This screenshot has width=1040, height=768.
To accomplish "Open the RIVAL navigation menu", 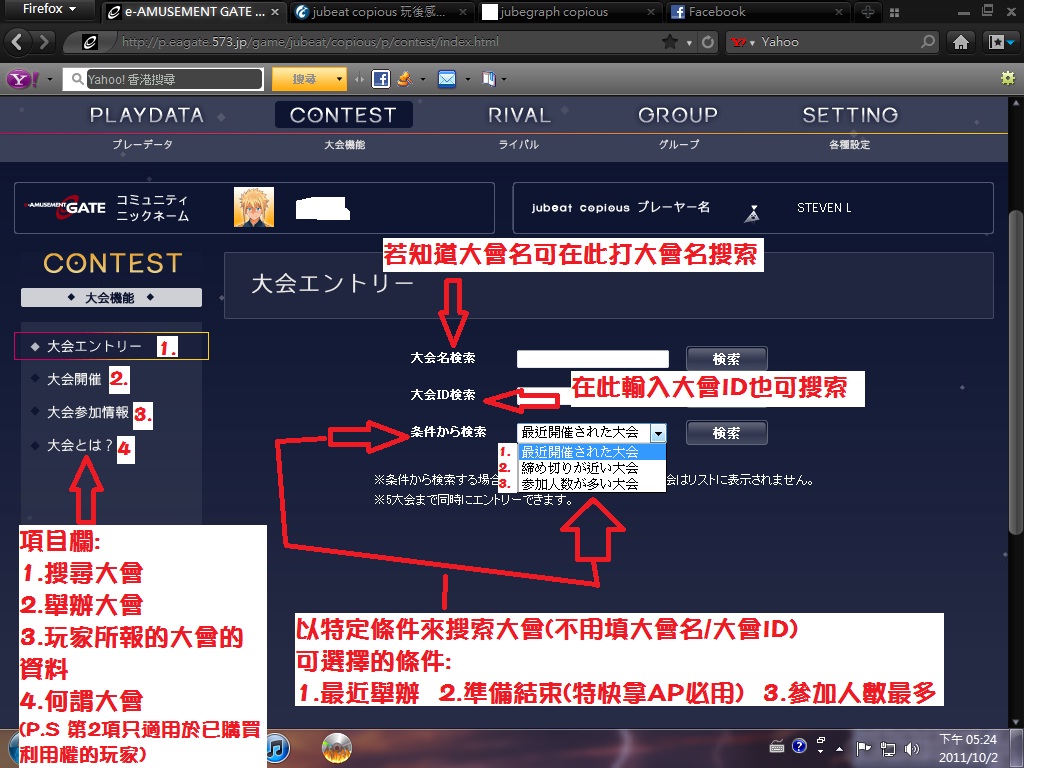I will point(519,115).
